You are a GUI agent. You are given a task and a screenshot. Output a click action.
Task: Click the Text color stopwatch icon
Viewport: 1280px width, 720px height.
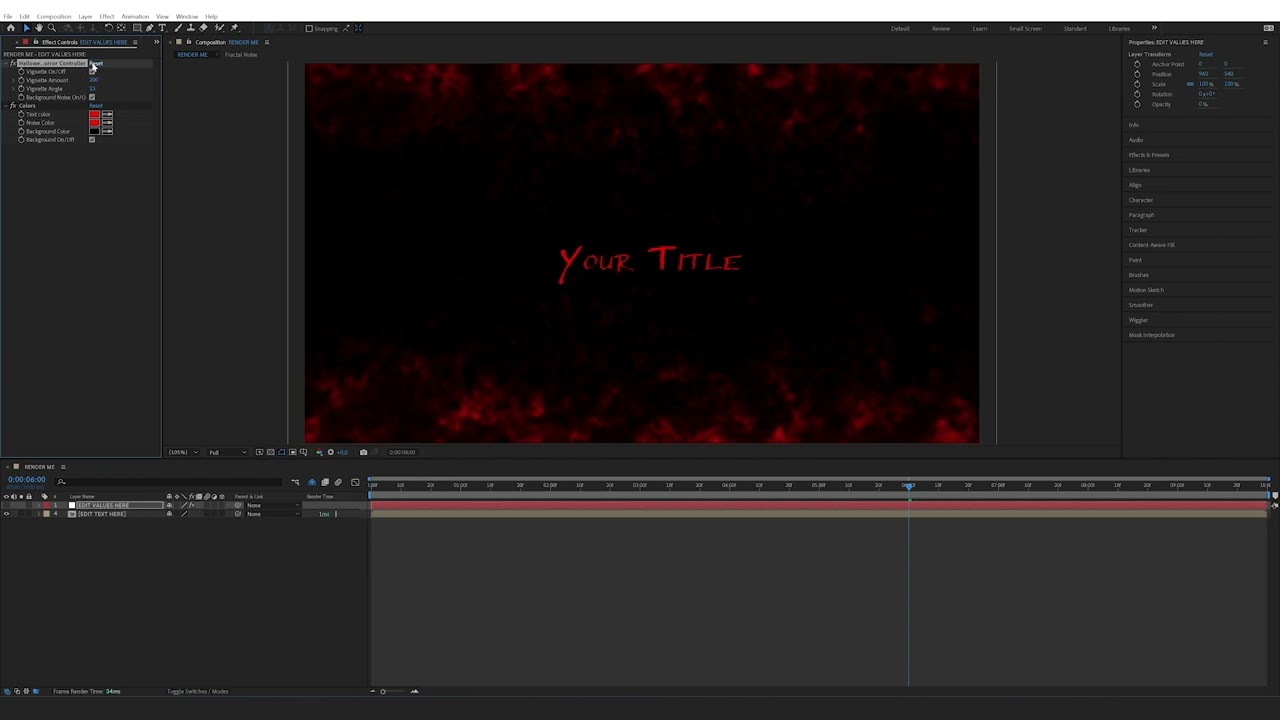(21, 114)
